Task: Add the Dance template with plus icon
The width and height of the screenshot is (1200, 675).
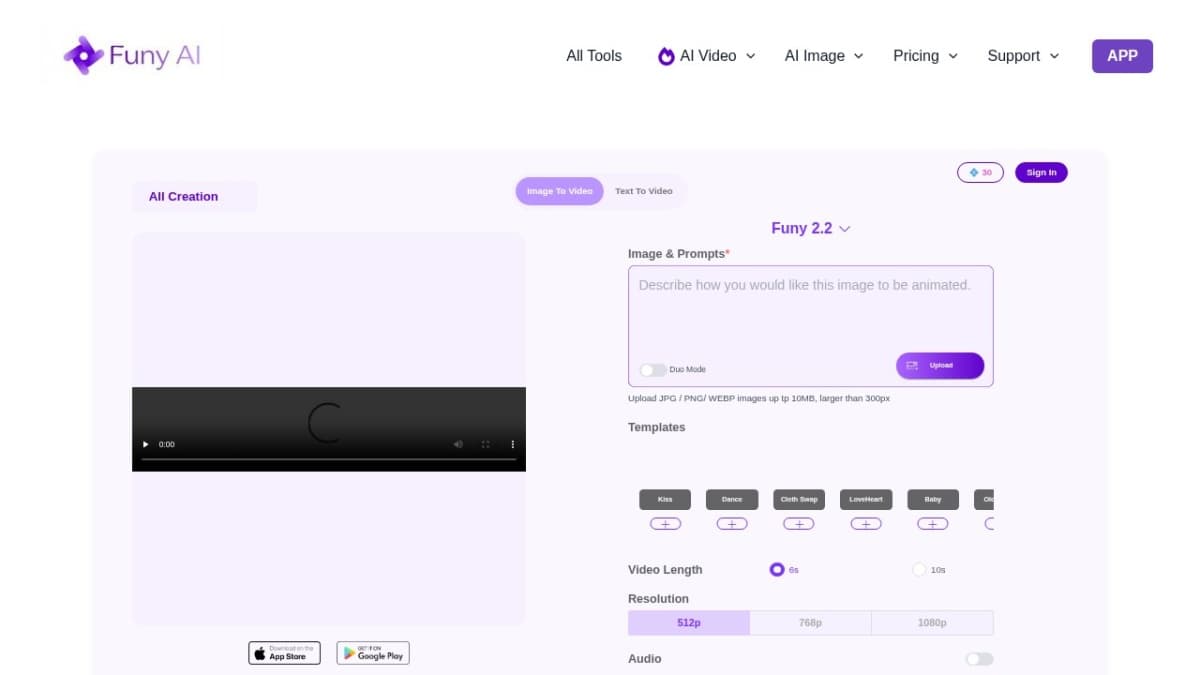Action: tap(732, 524)
